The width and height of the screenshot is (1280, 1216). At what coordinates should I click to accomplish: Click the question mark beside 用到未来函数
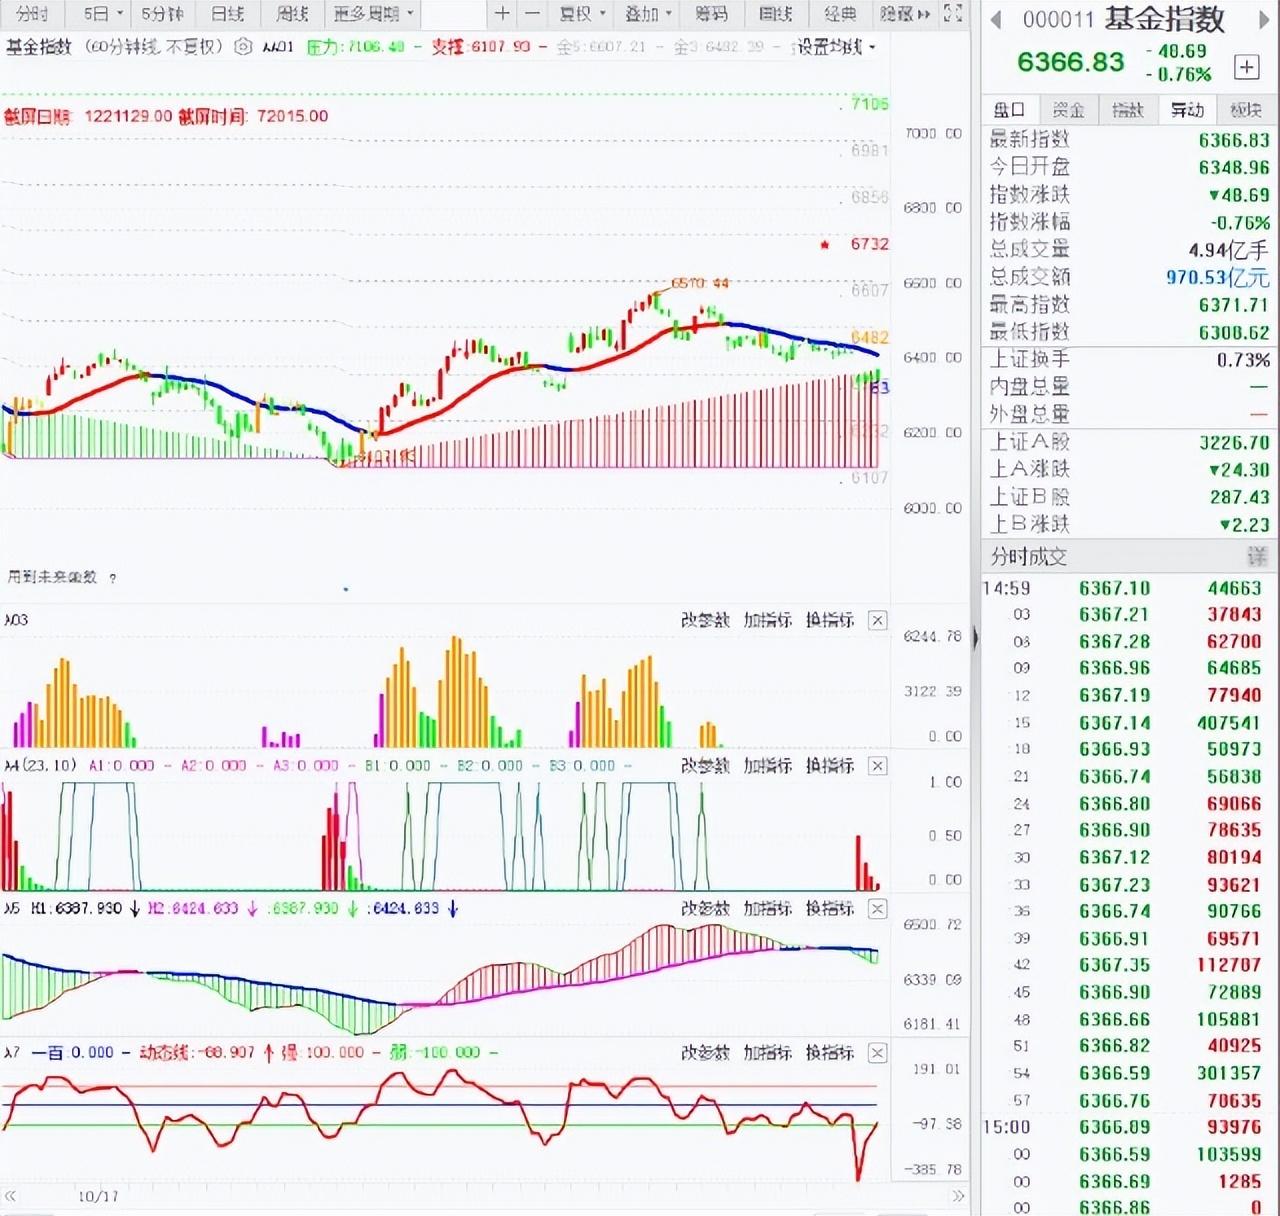[112, 578]
